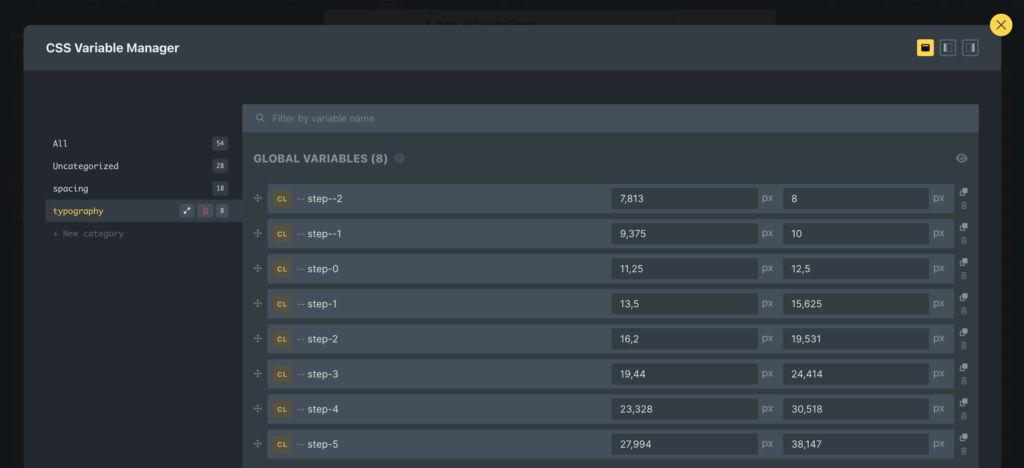Open px unit selector after 7,813
Screen dimensions: 1024x468
point(767,198)
